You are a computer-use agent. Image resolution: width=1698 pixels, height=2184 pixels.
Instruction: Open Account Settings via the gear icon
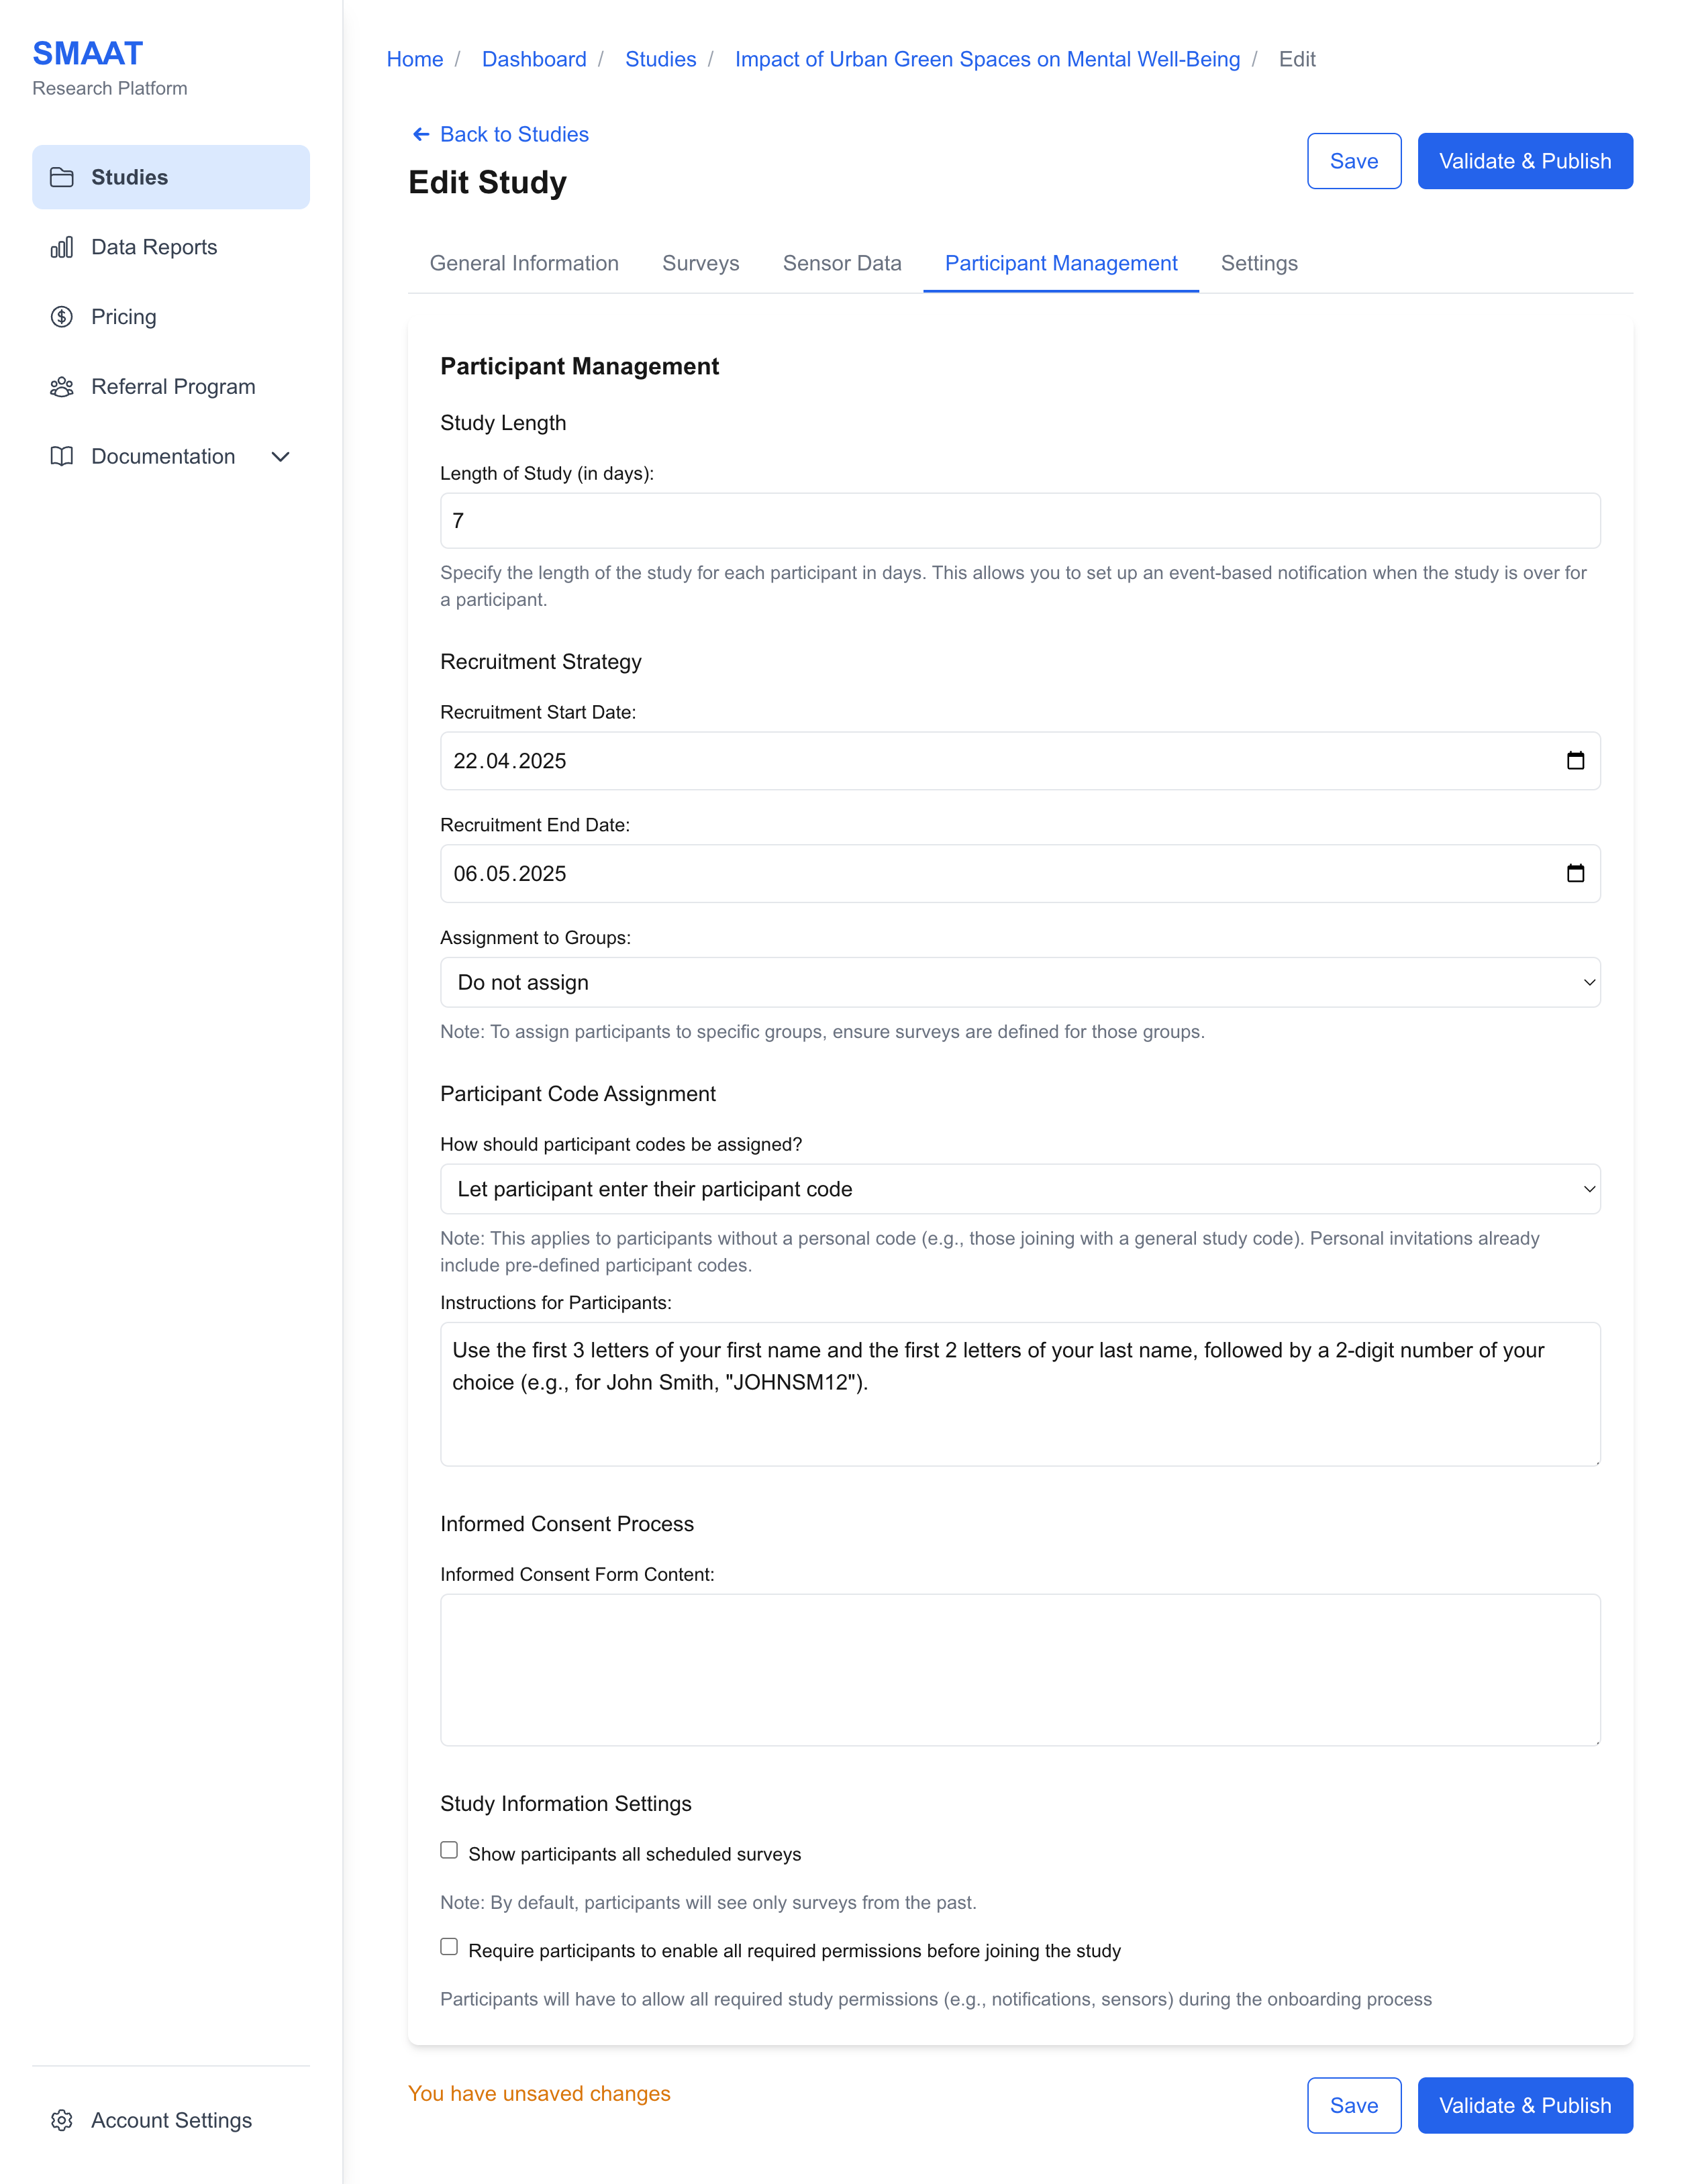click(x=62, y=2120)
